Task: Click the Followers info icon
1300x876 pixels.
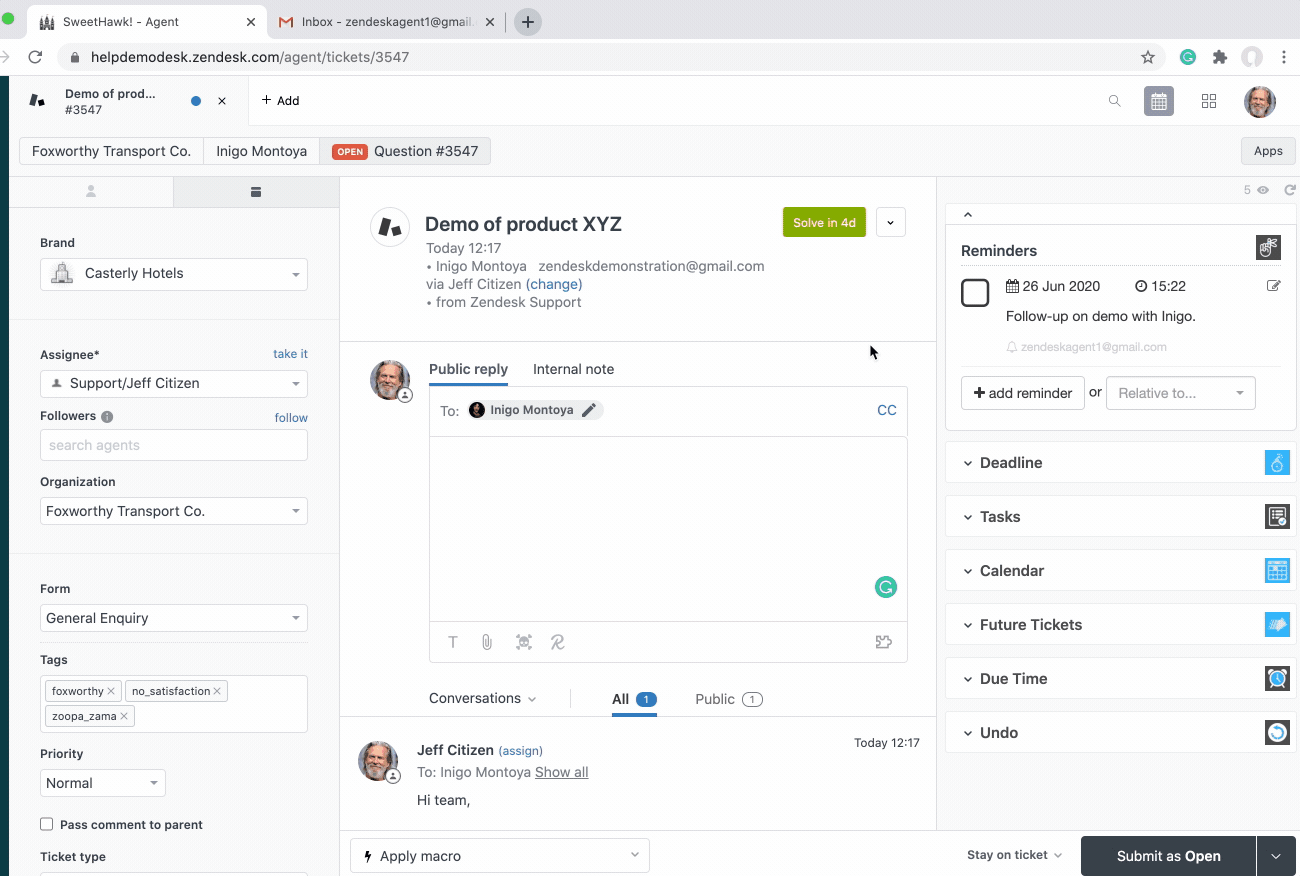Action: click(x=107, y=417)
